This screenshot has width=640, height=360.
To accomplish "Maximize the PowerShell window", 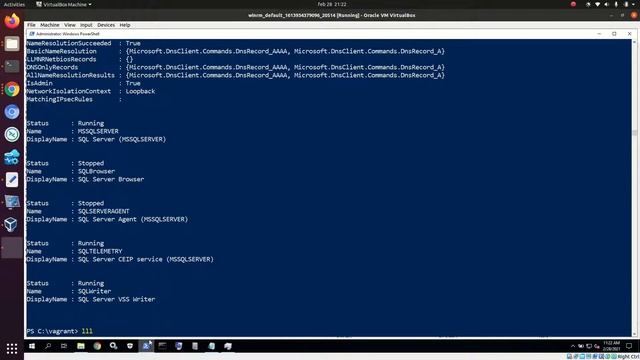I will 614,34.
